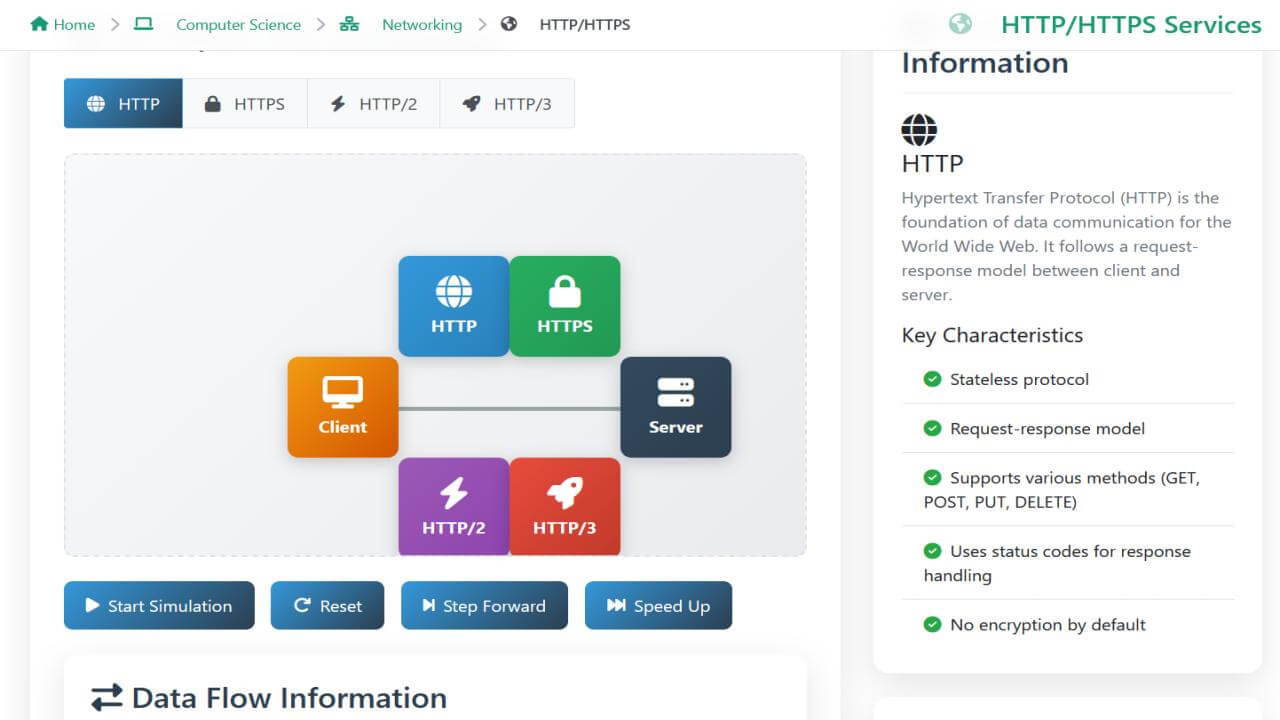Click the Home house icon in breadcrumb
The width and height of the screenshot is (1280, 720).
click(x=39, y=24)
